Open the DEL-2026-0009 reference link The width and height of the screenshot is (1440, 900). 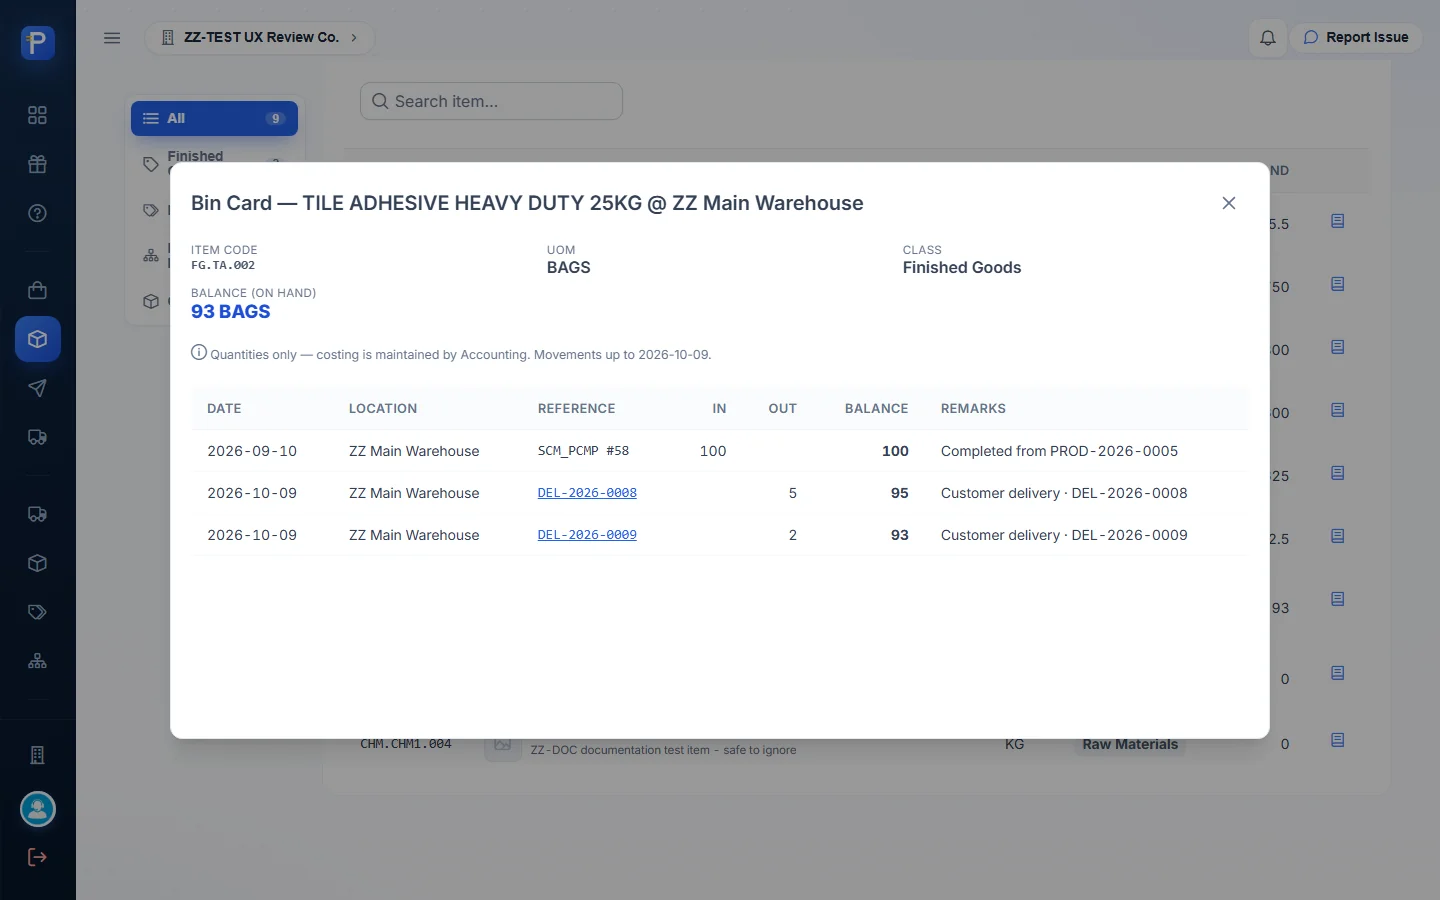tap(587, 535)
